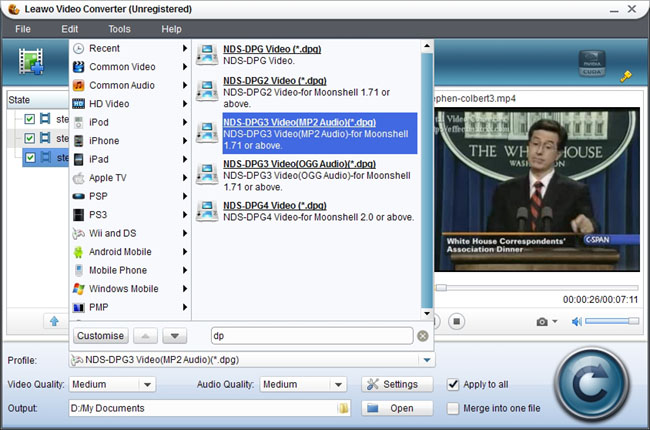
Task: Click the large Convert button
Action: pyautogui.click(x=592, y=384)
